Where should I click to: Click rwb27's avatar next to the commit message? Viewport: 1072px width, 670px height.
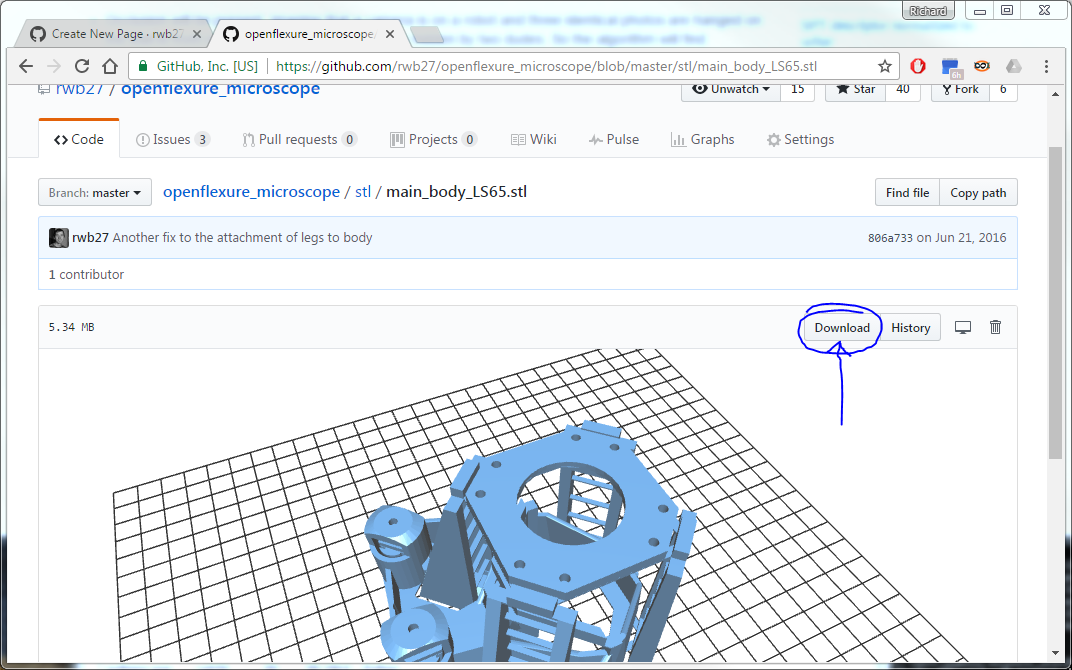(58, 237)
